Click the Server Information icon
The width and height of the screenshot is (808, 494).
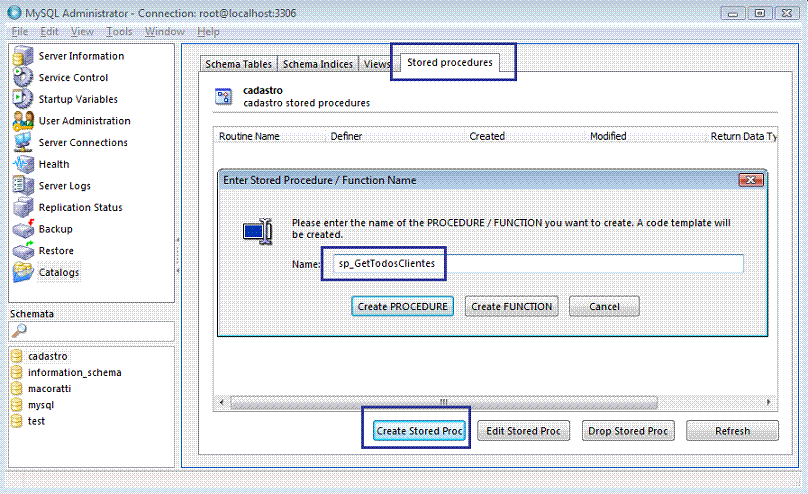point(23,56)
